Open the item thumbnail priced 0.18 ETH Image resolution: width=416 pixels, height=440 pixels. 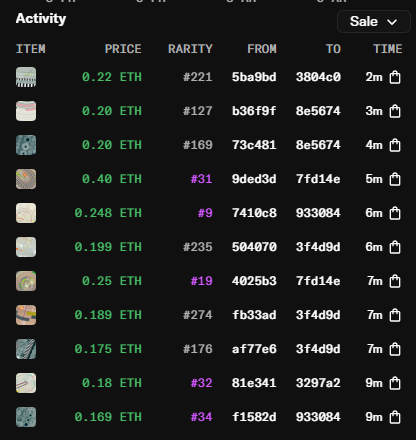(26, 383)
